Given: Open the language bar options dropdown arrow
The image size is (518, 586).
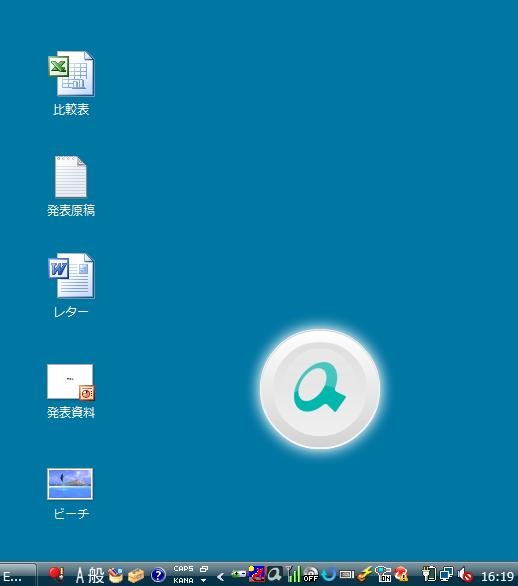Looking at the screenshot, I should [x=204, y=580].
